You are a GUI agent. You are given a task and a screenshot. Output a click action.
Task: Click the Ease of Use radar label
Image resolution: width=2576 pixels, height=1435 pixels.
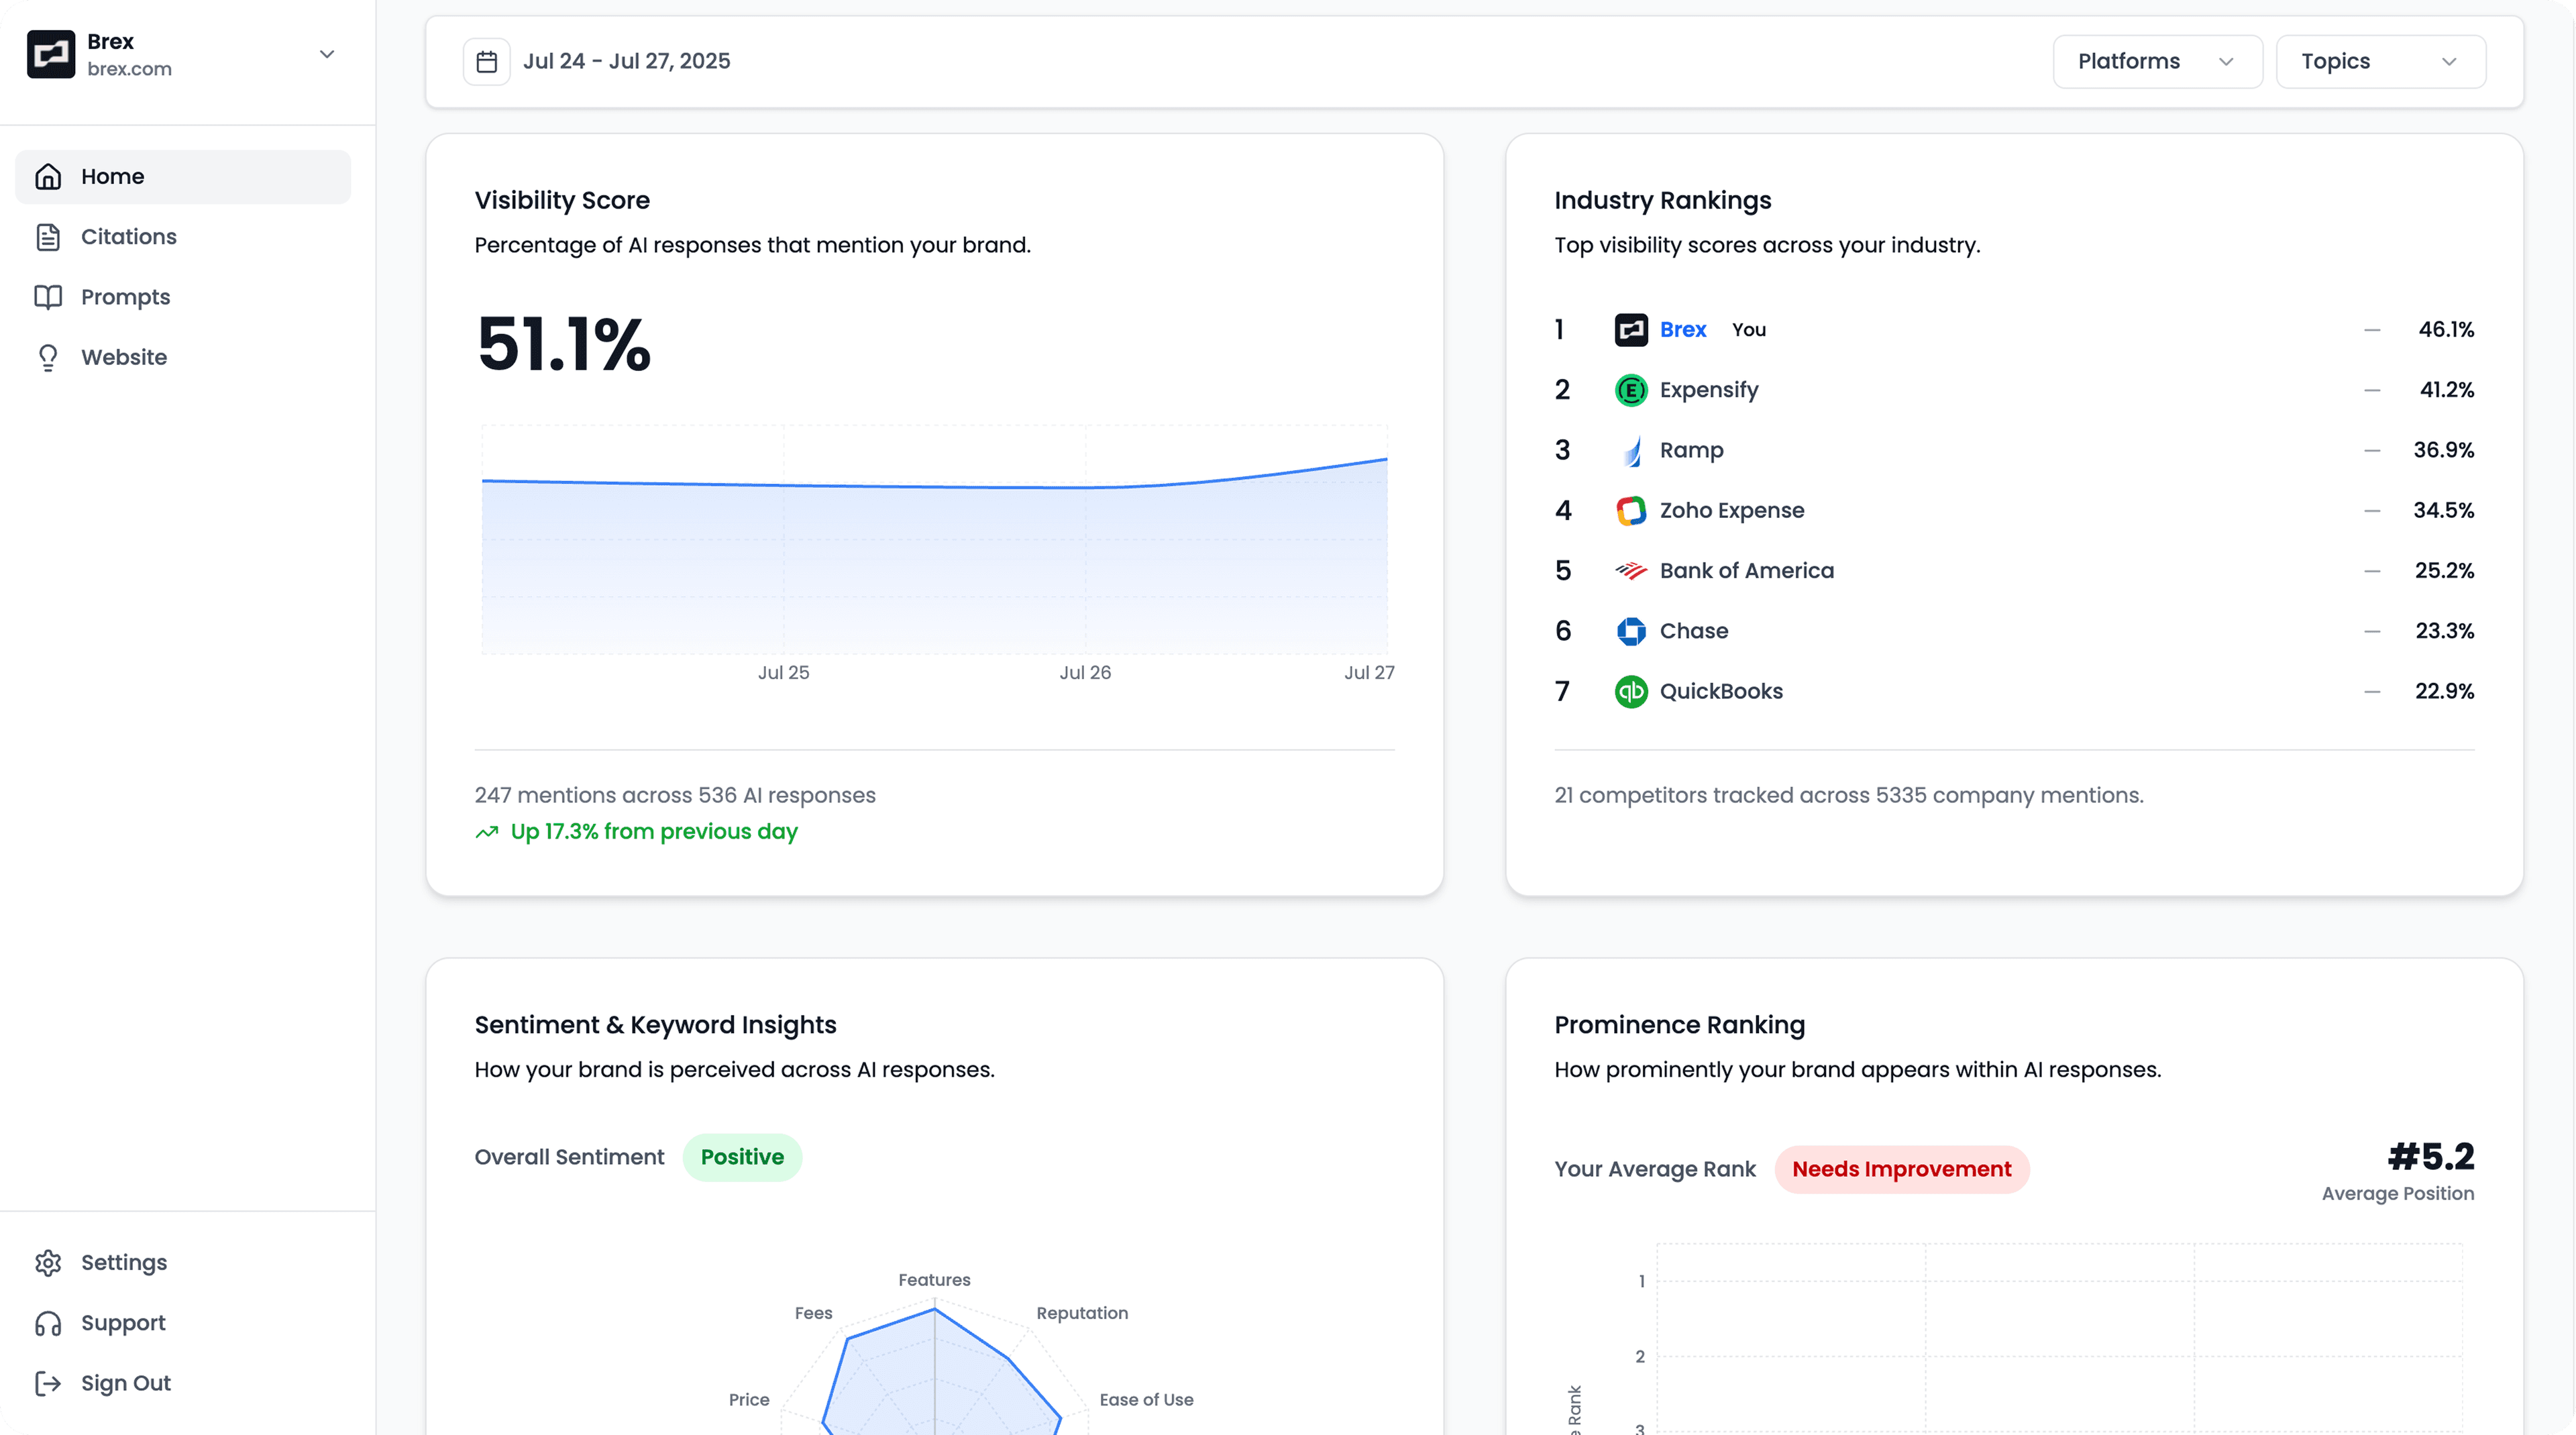[1146, 1400]
